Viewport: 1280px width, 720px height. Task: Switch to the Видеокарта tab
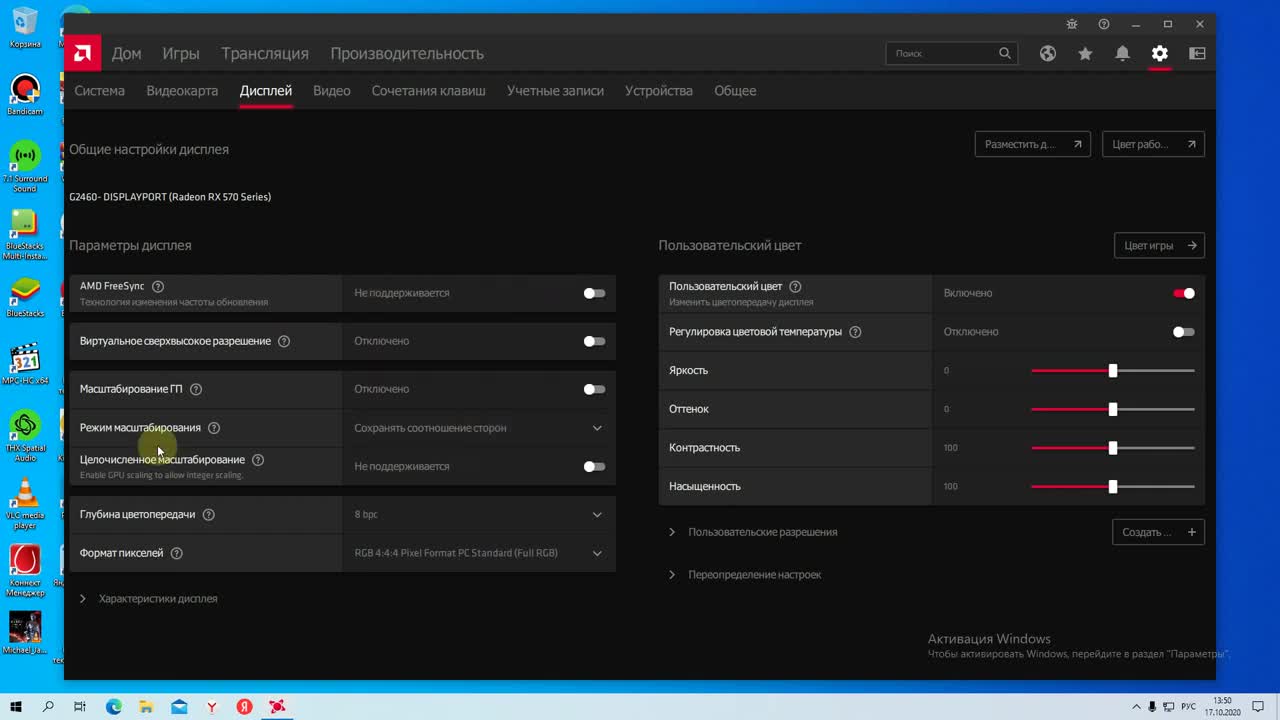(x=182, y=90)
